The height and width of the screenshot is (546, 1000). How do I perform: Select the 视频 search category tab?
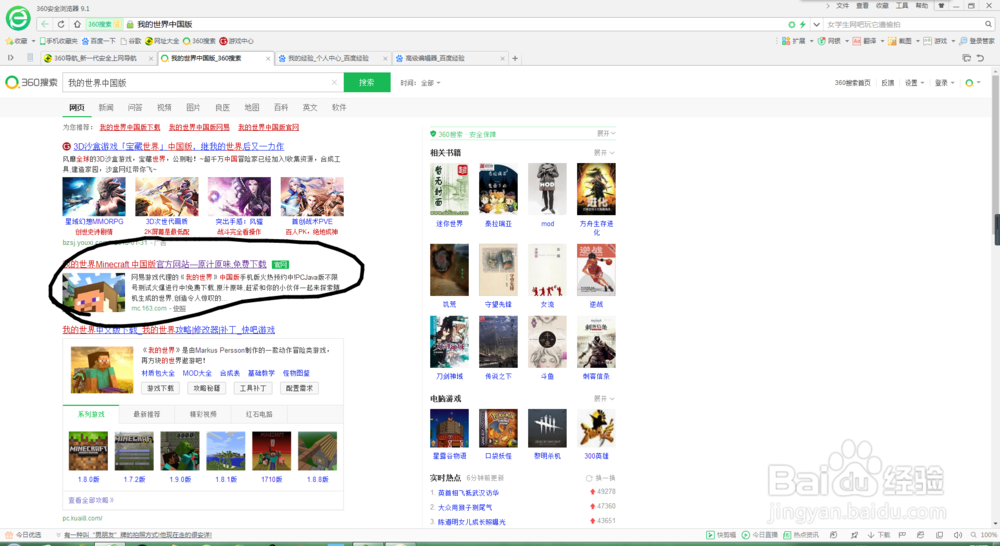pyautogui.click(x=164, y=107)
